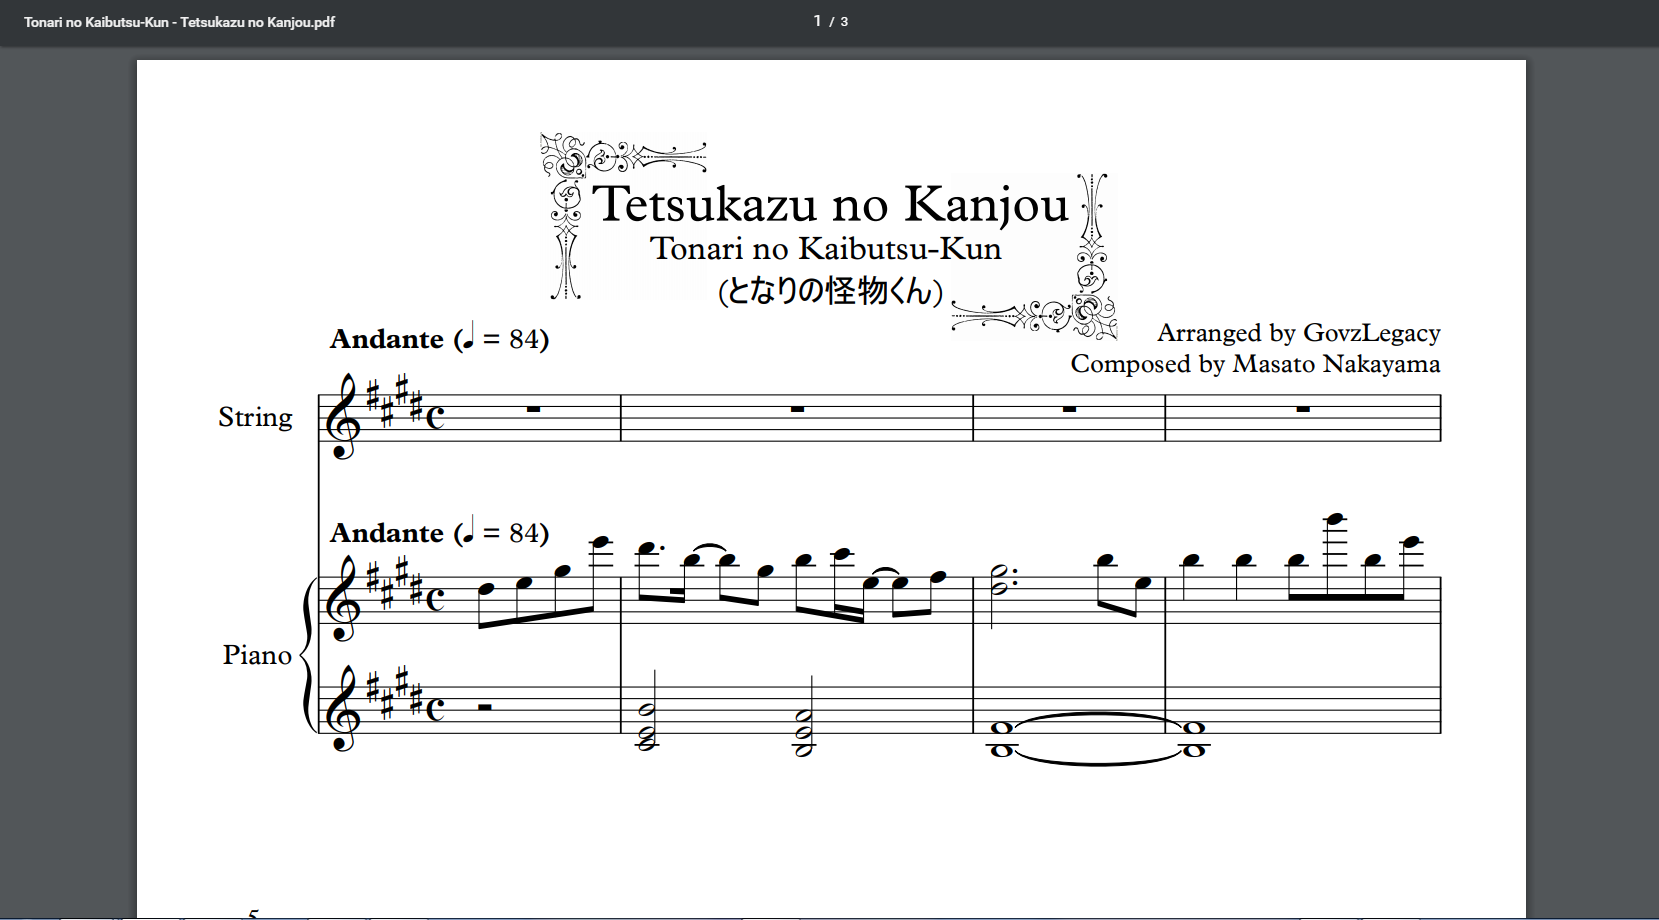The image size is (1659, 920).
Task: Click the treble clef on lower Piano staff
Action: 343,709
